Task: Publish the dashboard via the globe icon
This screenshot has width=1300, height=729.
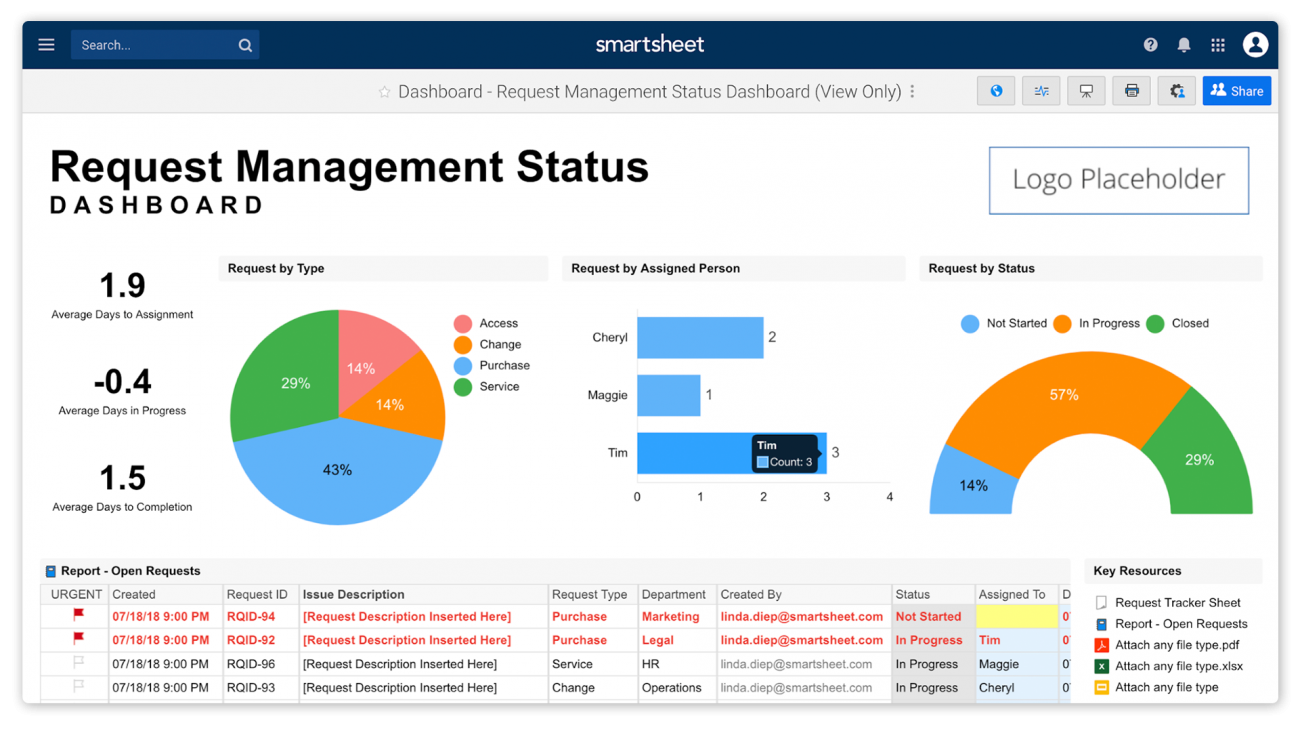Action: (x=996, y=90)
